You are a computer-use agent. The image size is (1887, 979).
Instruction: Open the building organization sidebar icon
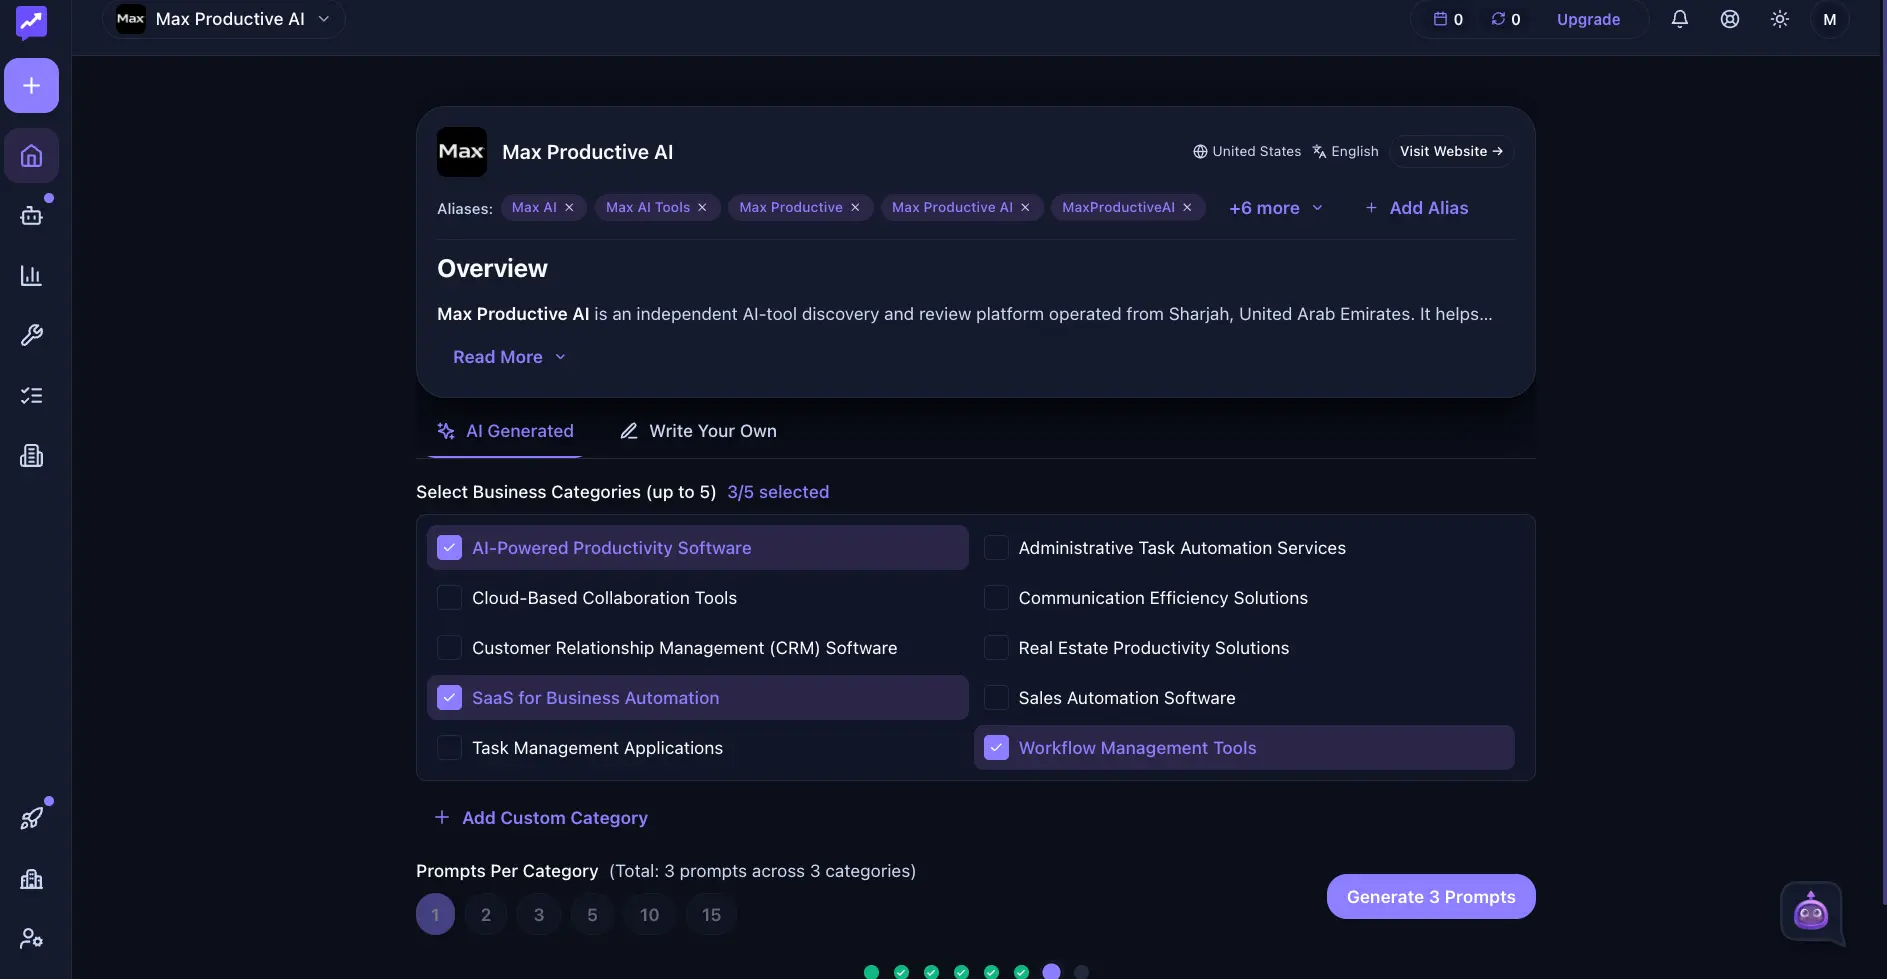pyautogui.click(x=31, y=878)
